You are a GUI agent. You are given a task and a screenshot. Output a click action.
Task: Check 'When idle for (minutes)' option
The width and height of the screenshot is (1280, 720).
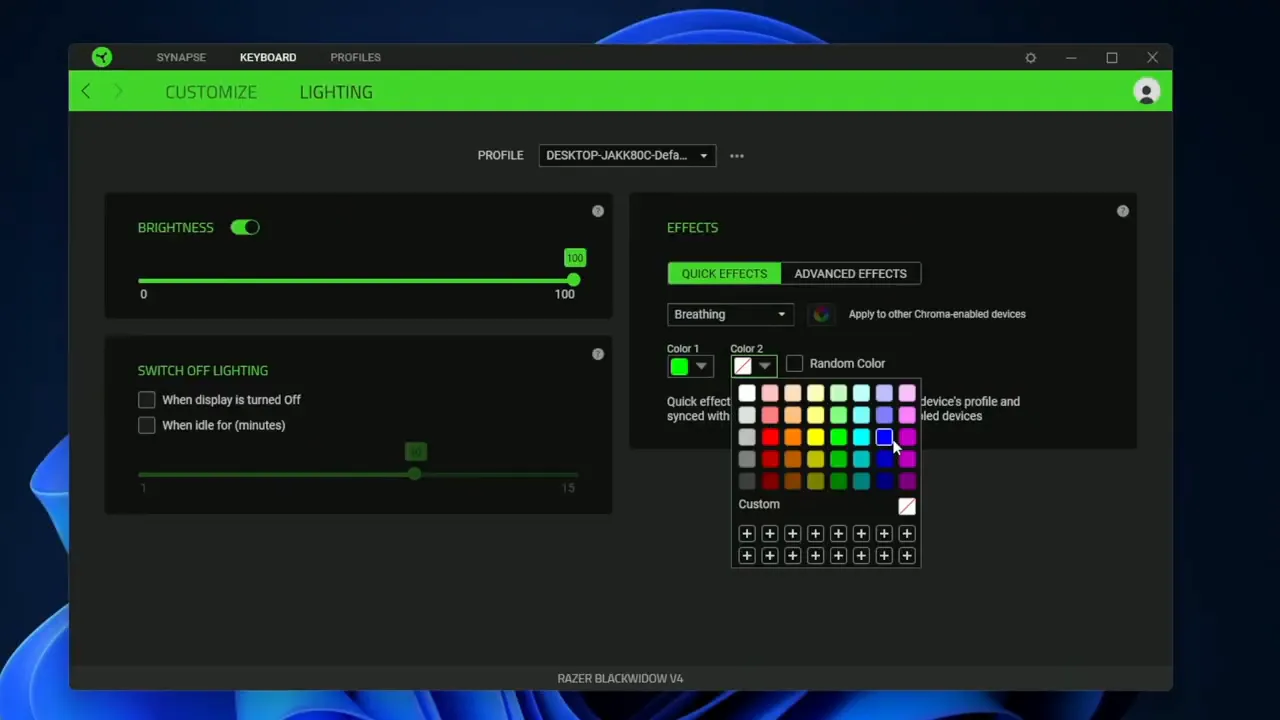coord(147,426)
